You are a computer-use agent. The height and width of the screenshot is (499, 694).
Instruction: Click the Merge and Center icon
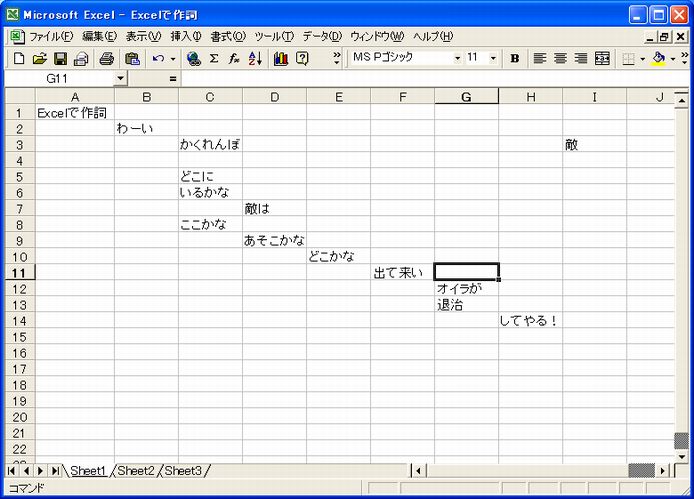(602, 58)
